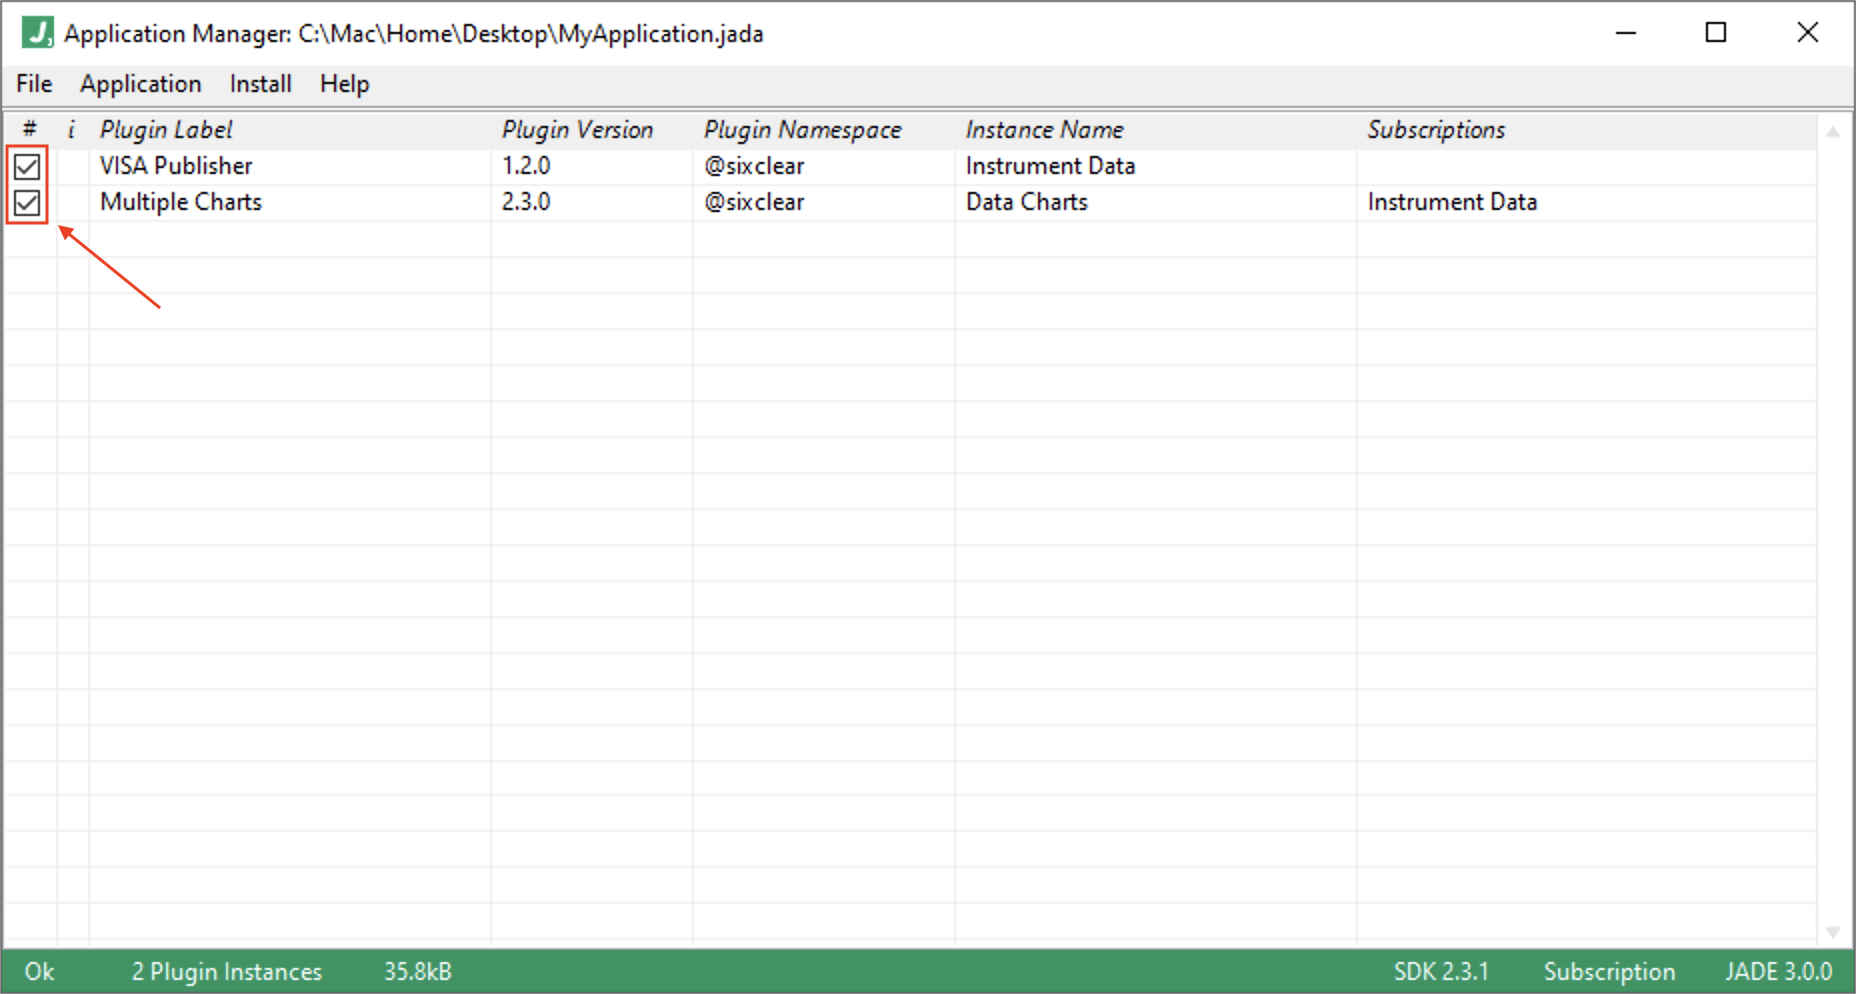The image size is (1856, 994).
Task: Open the File menu
Action: click(x=33, y=83)
